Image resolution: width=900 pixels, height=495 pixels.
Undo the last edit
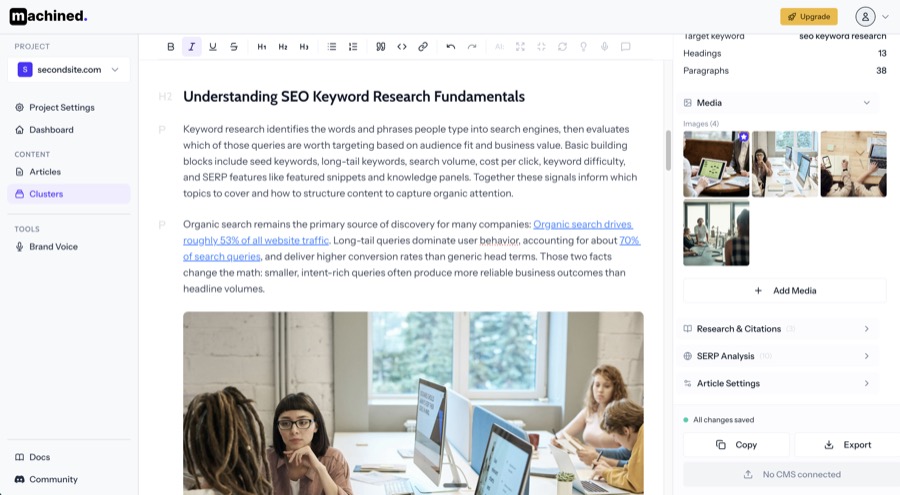tap(451, 47)
